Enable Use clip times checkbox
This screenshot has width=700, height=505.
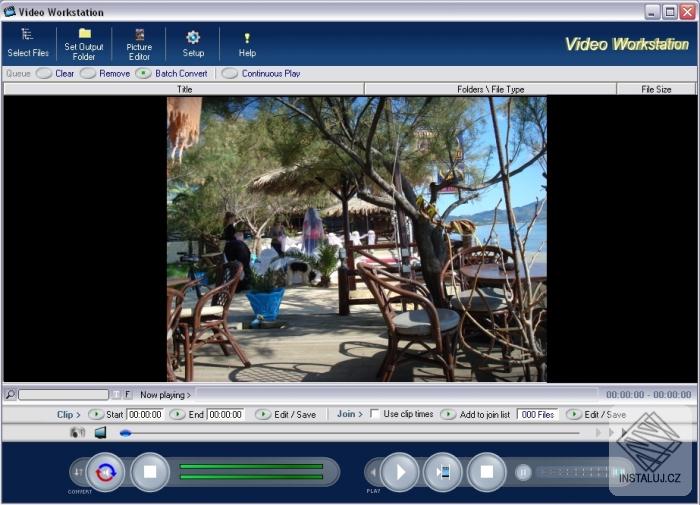pos(375,414)
